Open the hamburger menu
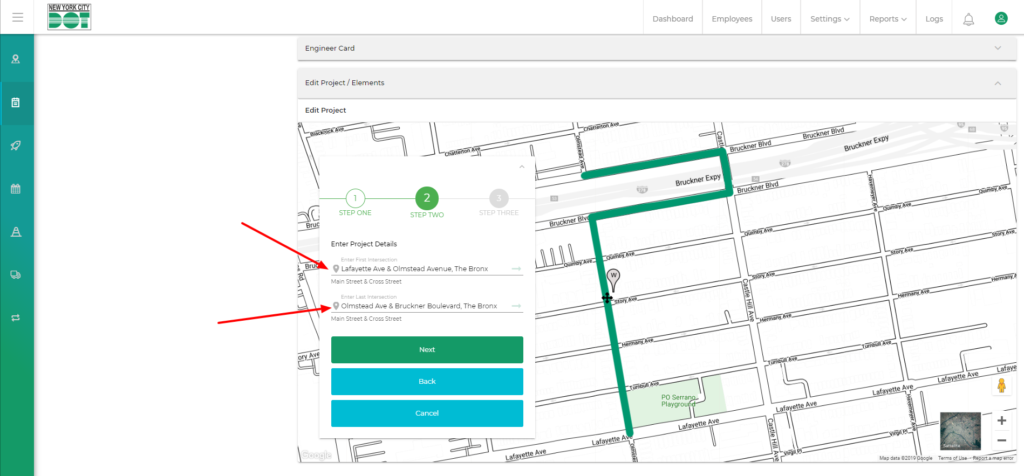 (17, 17)
